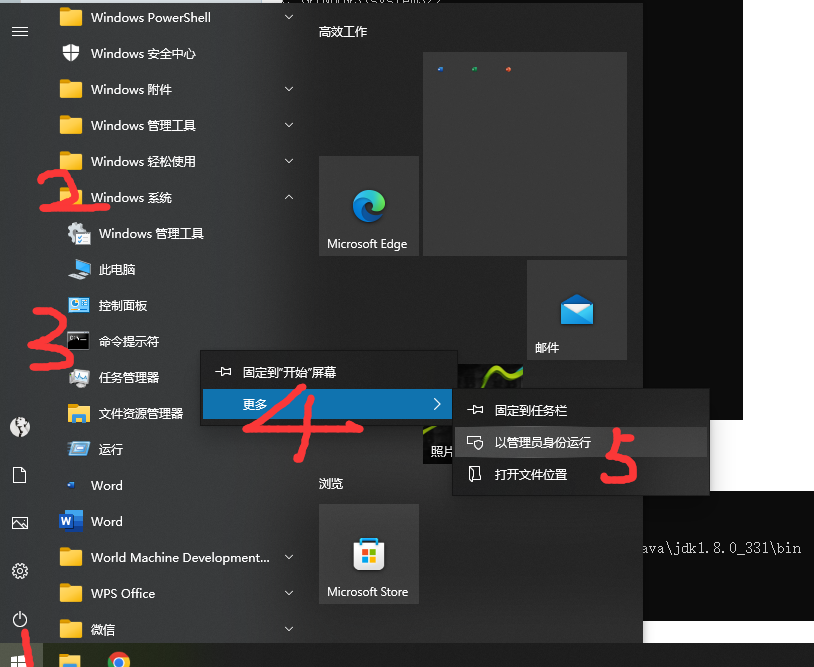Open the Microsoft Store tile

pyautogui.click(x=369, y=553)
